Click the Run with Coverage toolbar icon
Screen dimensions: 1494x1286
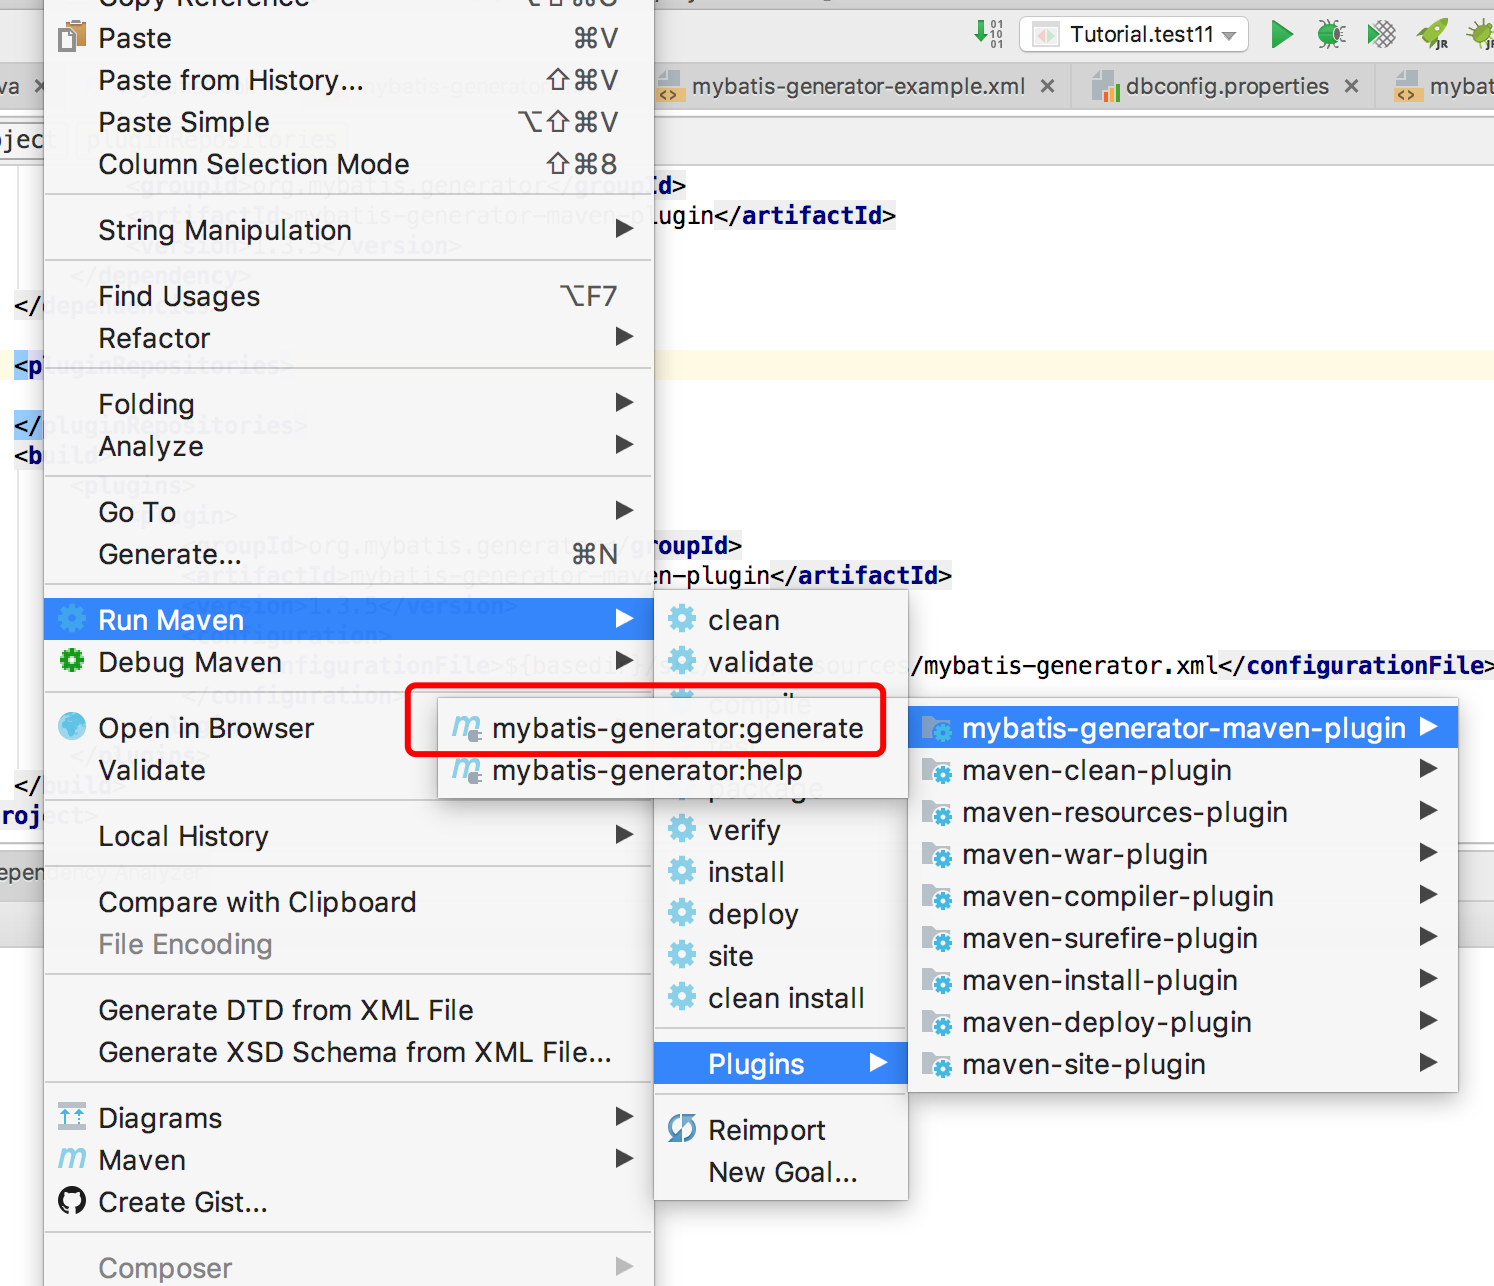(1381, 34)
